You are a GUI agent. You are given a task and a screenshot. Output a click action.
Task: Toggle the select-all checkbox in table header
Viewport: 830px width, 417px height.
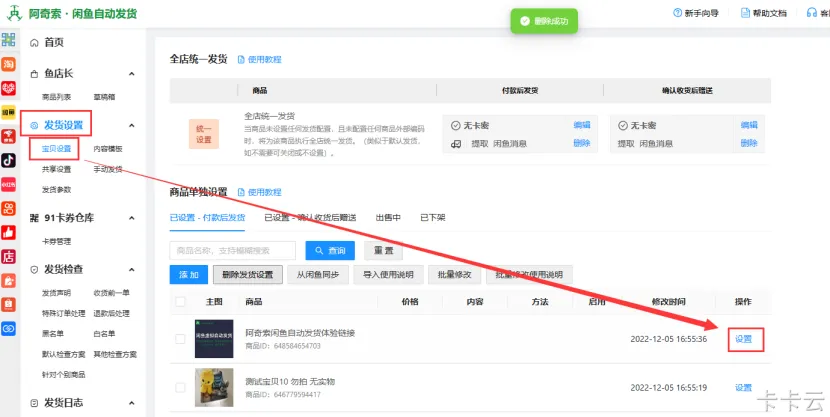pos(181,302)
